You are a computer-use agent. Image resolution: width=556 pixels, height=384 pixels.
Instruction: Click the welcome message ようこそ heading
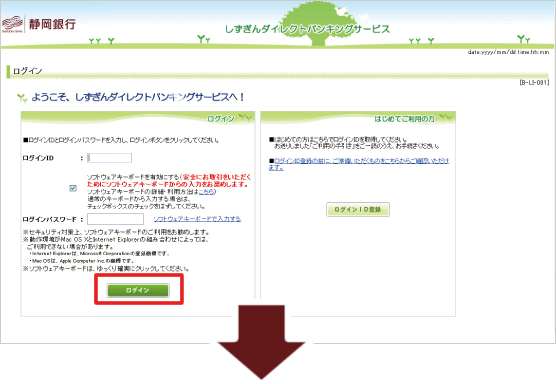(138, 97)
